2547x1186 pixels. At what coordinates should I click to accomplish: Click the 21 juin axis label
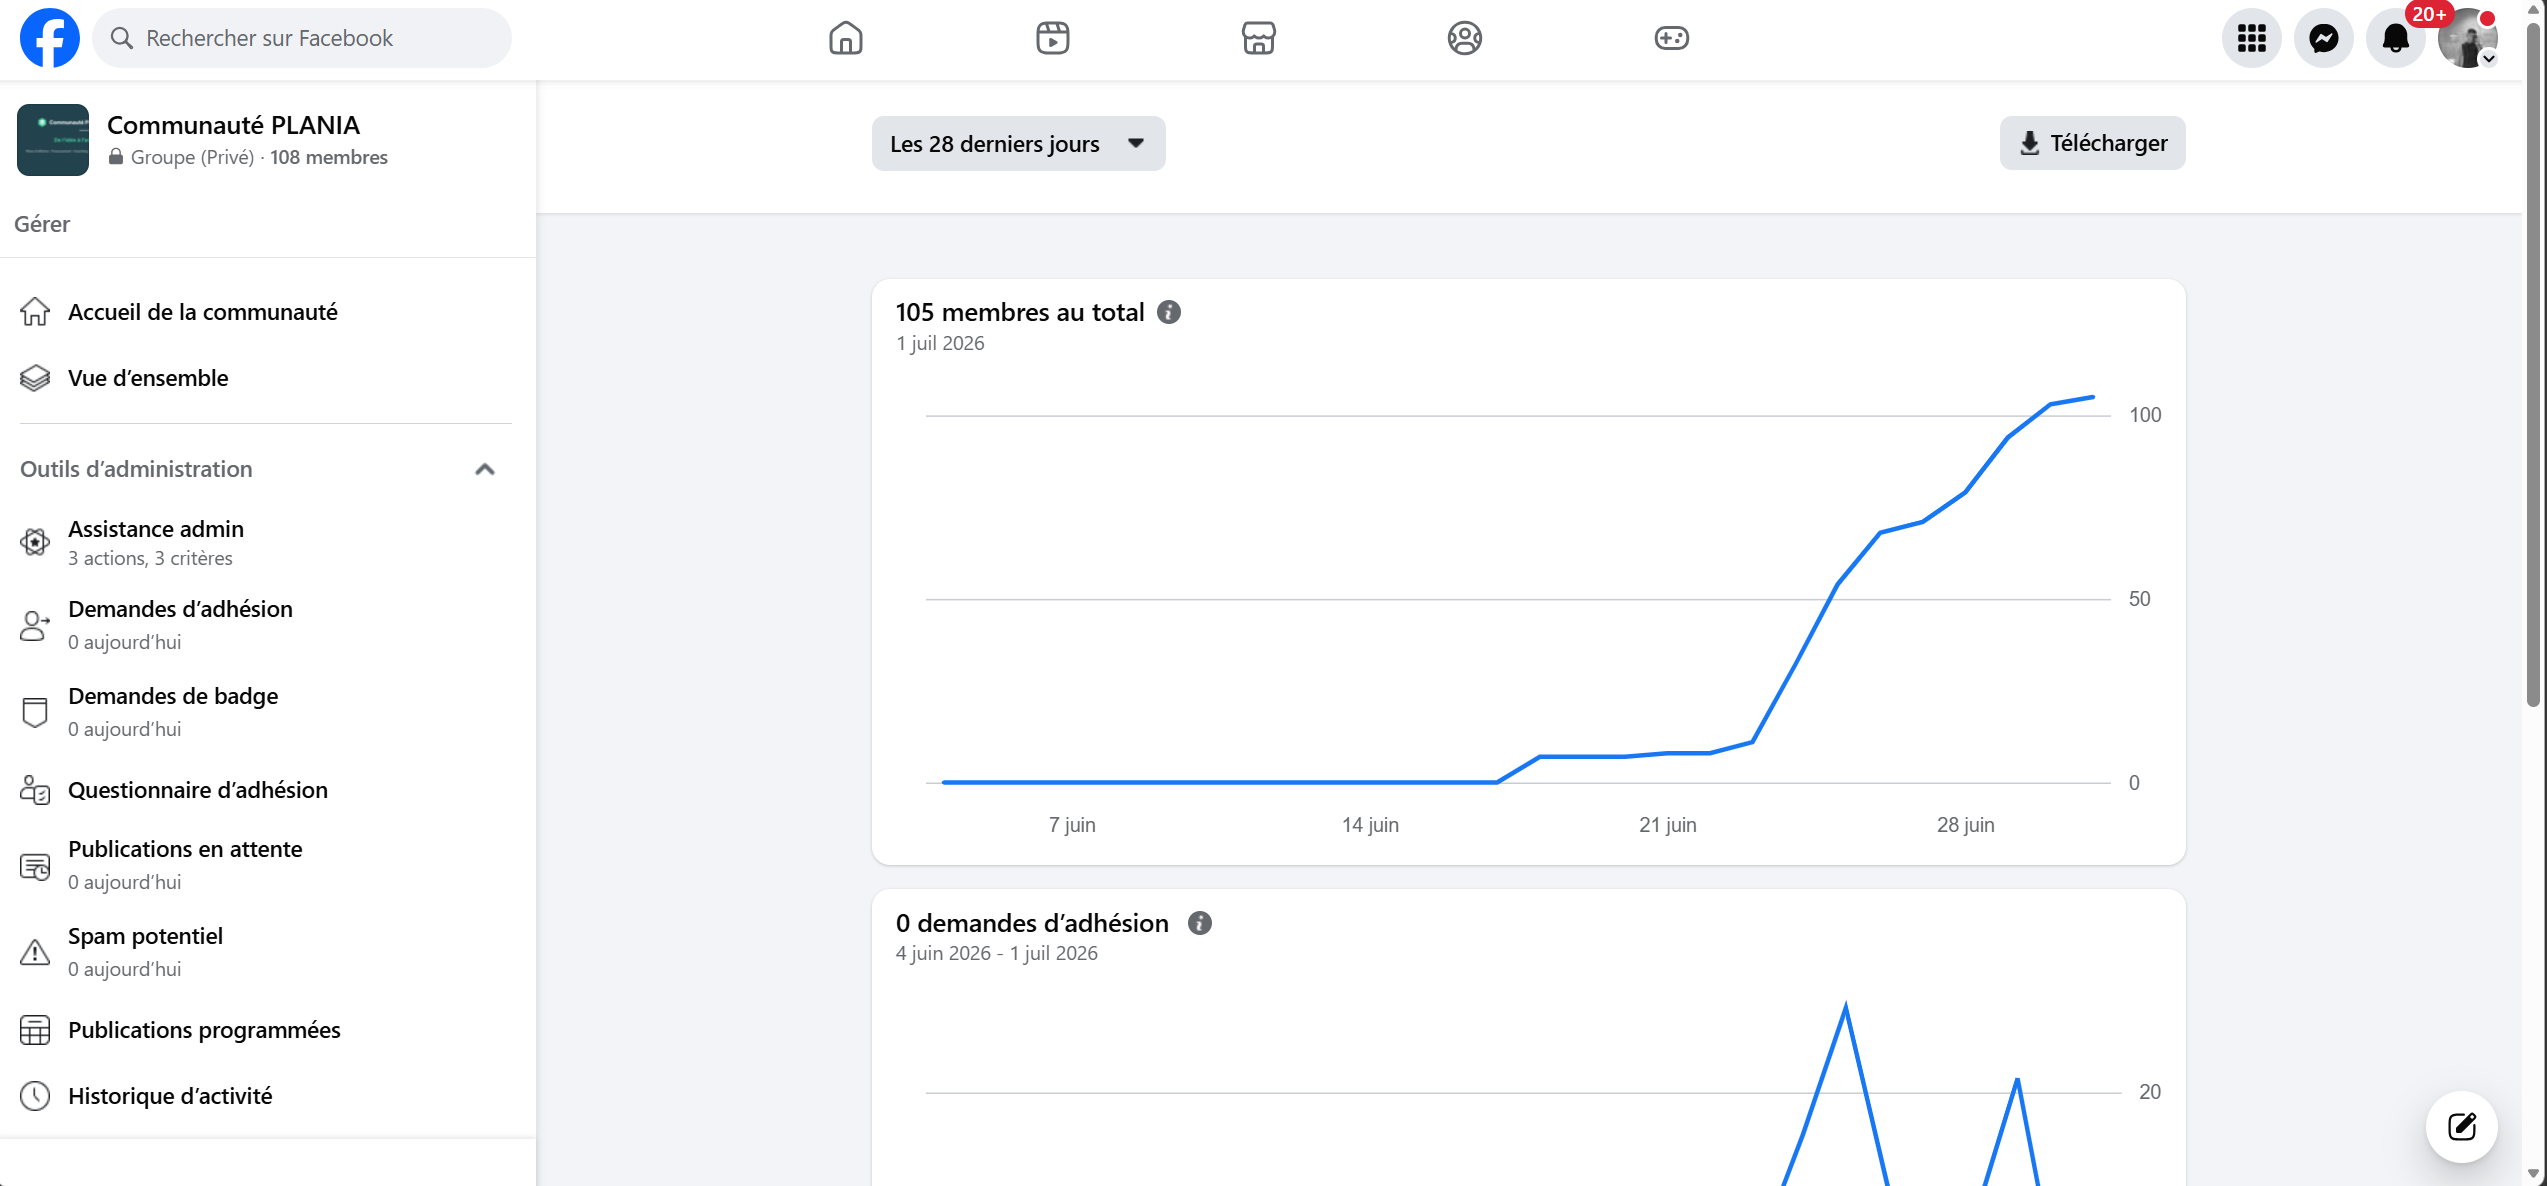click(1667, 825)
